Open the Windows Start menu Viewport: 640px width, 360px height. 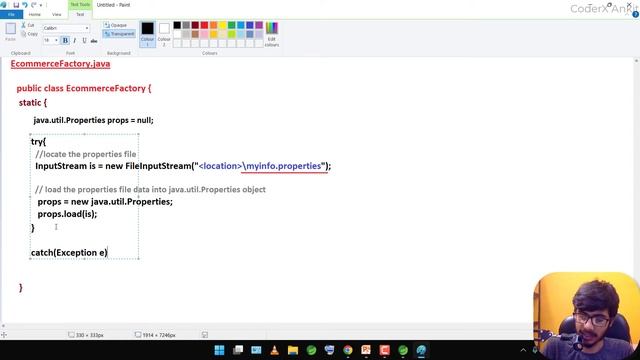click(x=220, y=350)
